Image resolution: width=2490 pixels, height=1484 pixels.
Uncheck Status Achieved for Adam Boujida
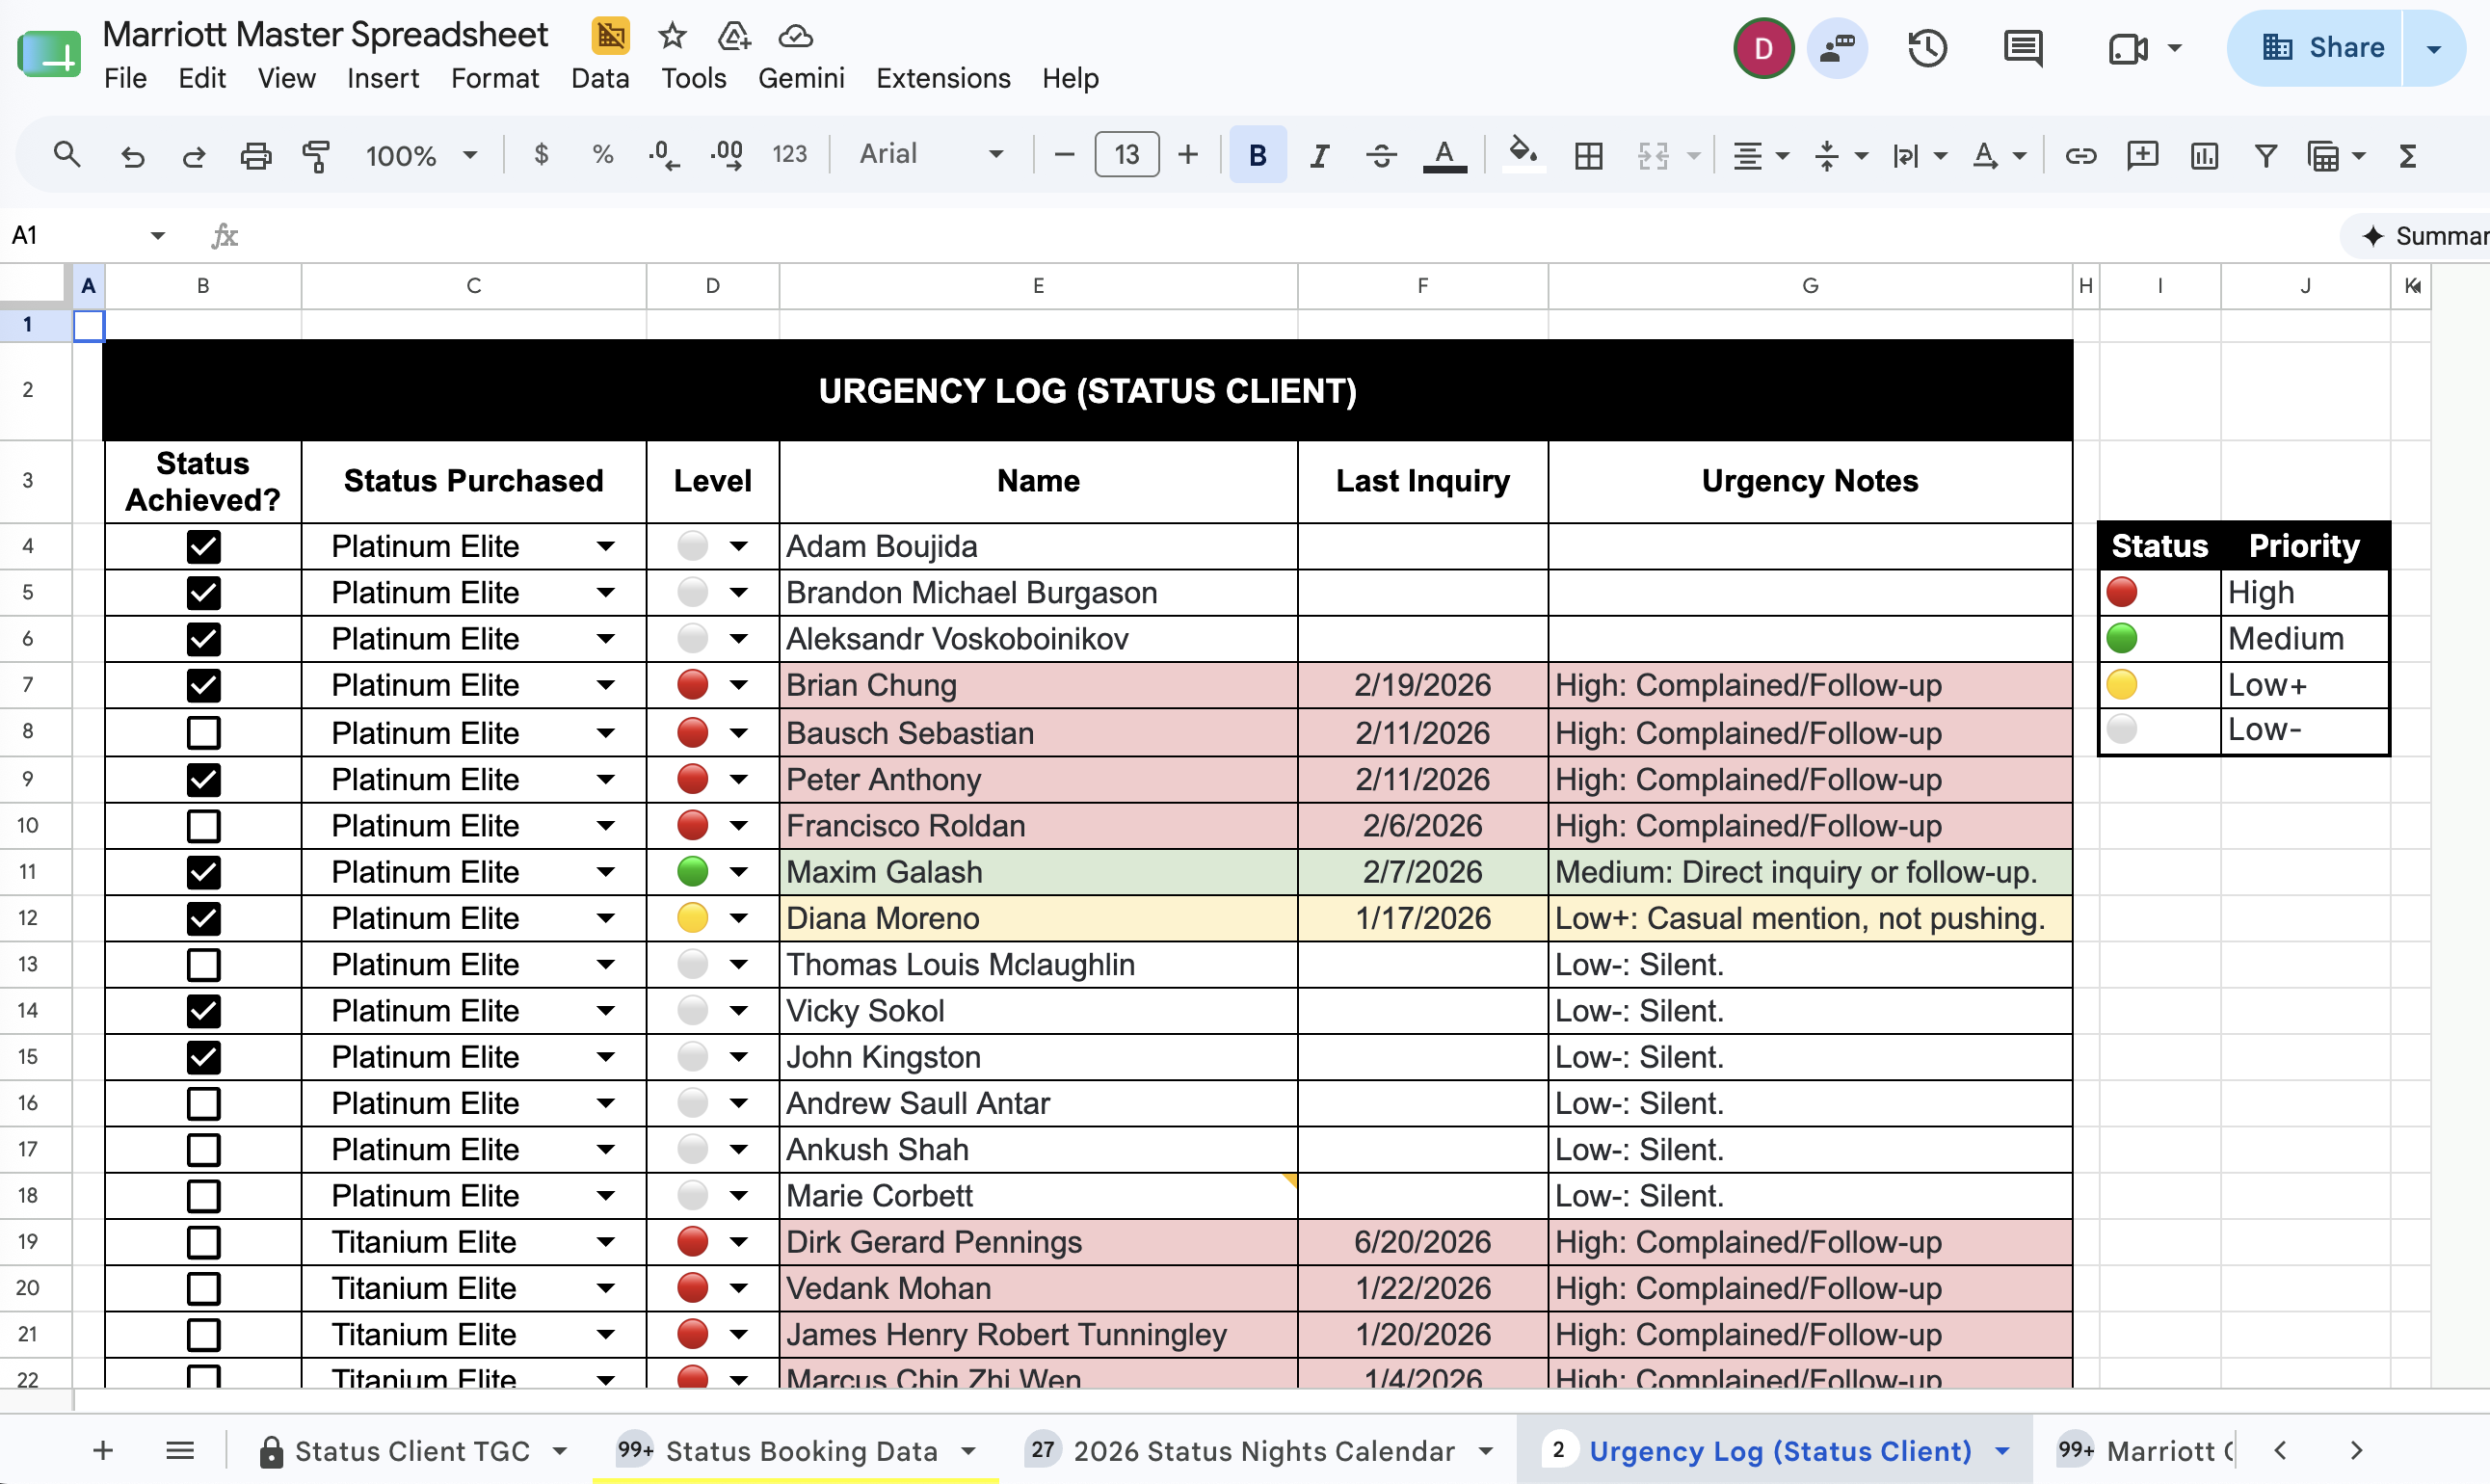point(203,547)
